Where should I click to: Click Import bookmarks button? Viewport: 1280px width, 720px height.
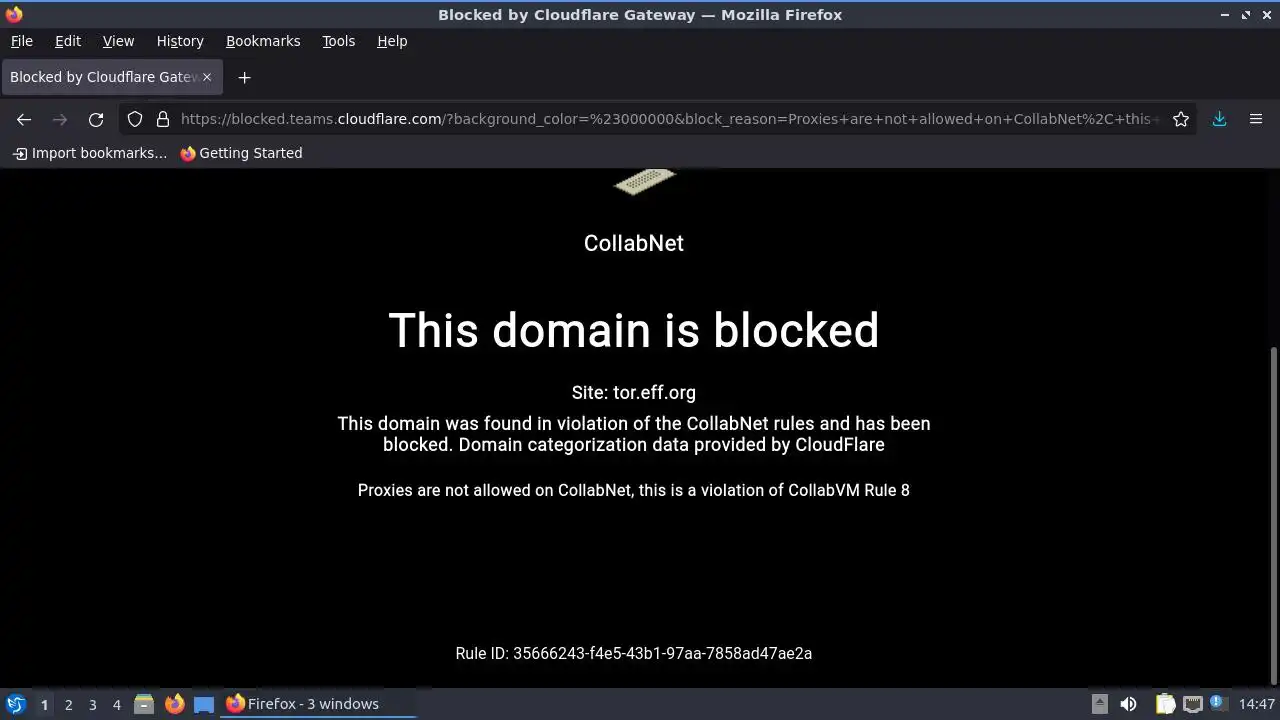(x=90, y=153)
